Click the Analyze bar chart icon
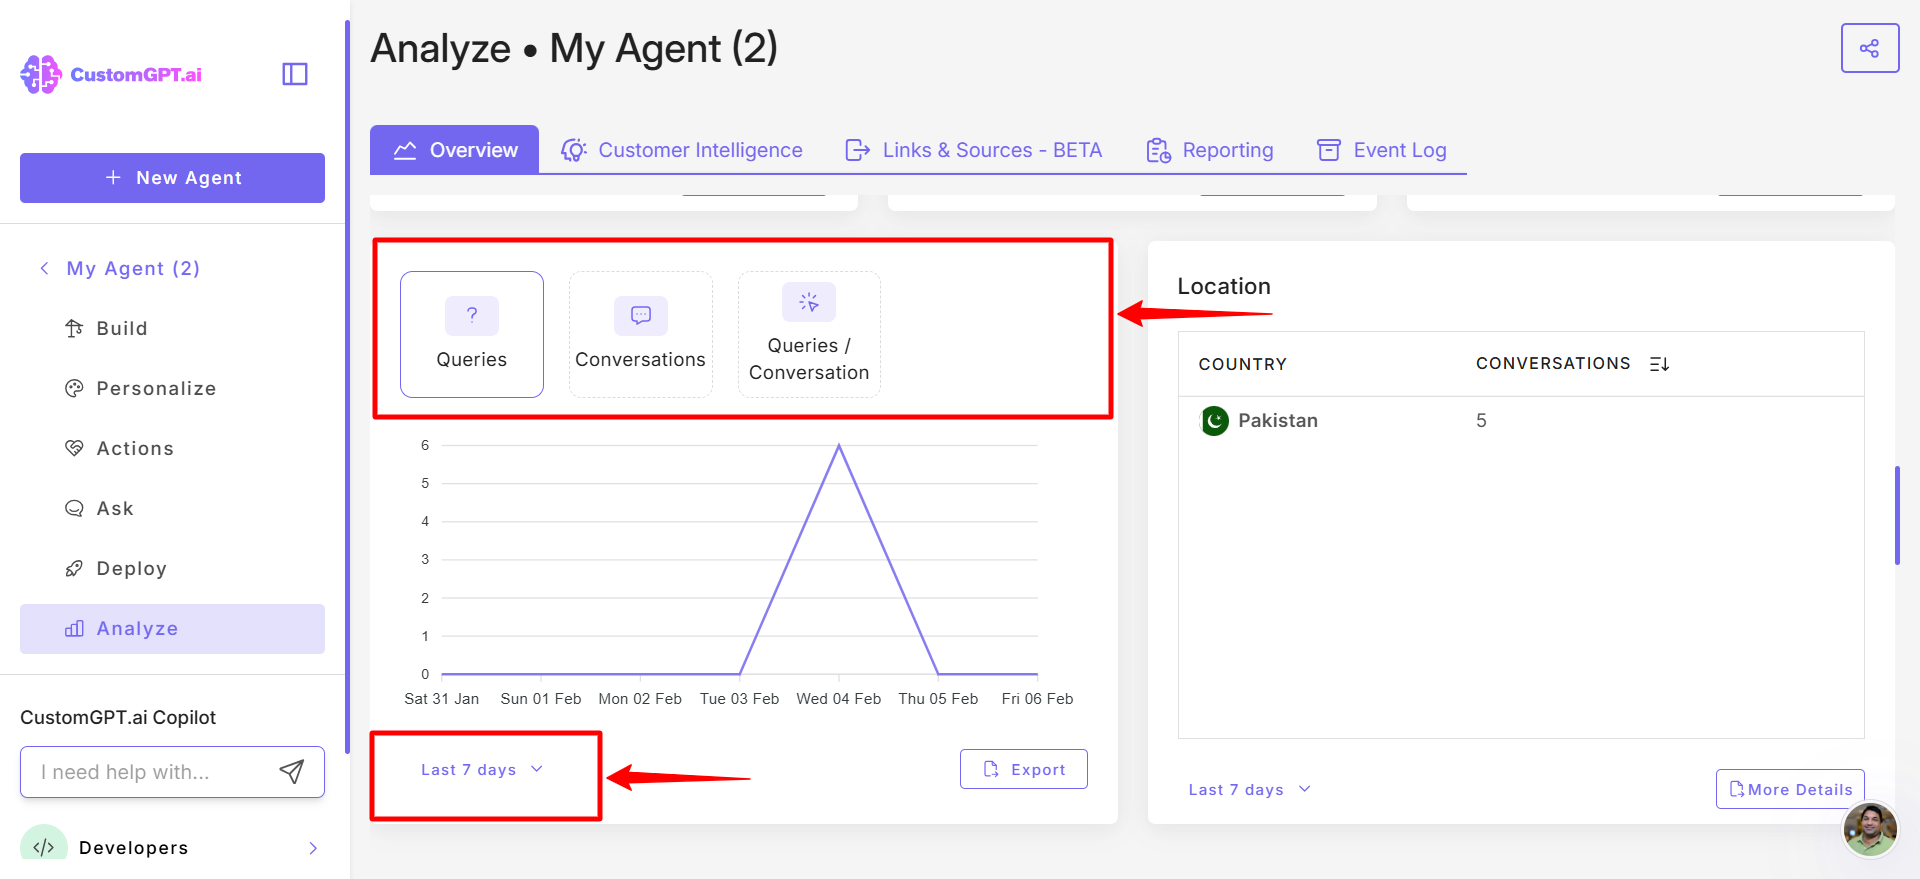The width and height of the screenshot is (1920, 879). coord(74,628)
